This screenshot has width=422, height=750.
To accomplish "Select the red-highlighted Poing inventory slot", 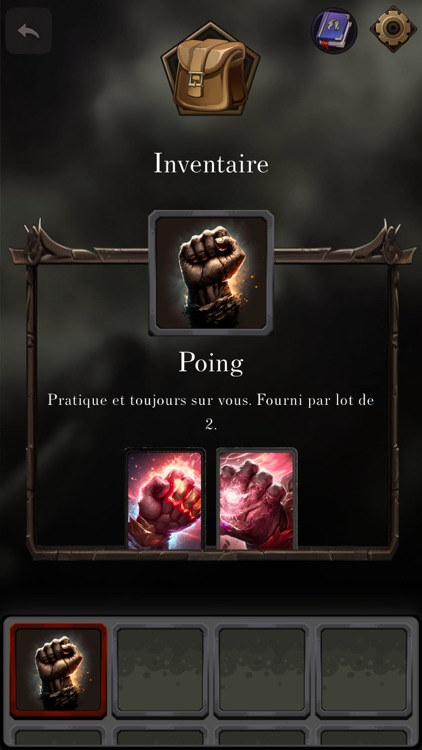I will [x=58, y=669].
